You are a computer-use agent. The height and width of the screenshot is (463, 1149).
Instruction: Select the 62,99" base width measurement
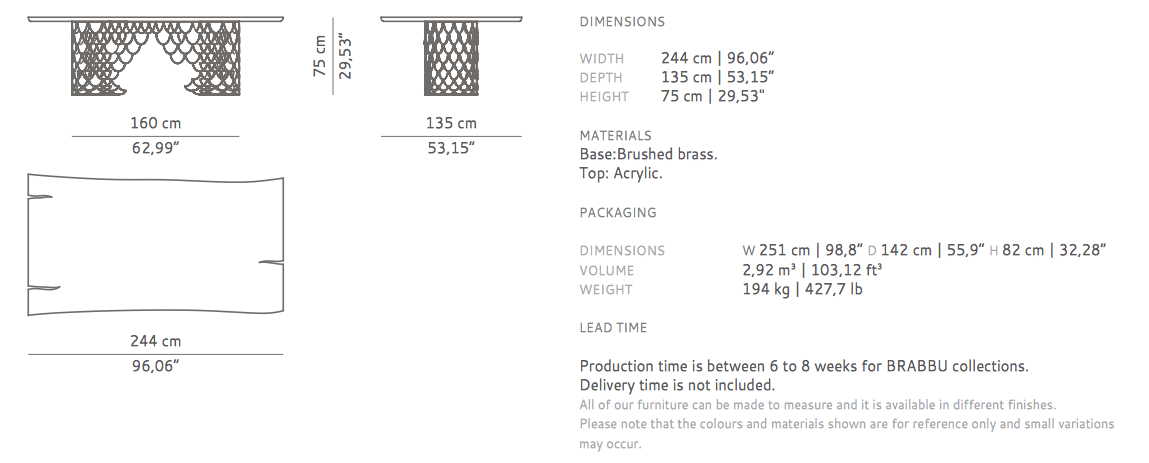tap(155, 148)
